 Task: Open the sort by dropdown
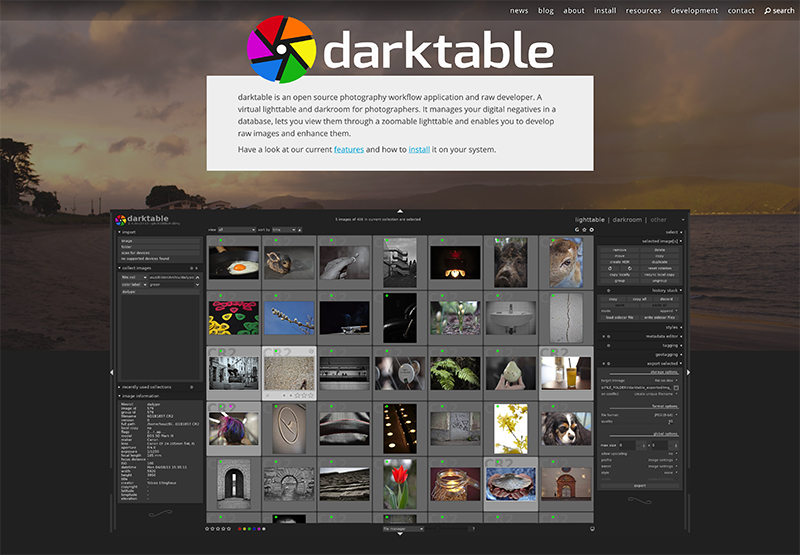coord(284,230)
